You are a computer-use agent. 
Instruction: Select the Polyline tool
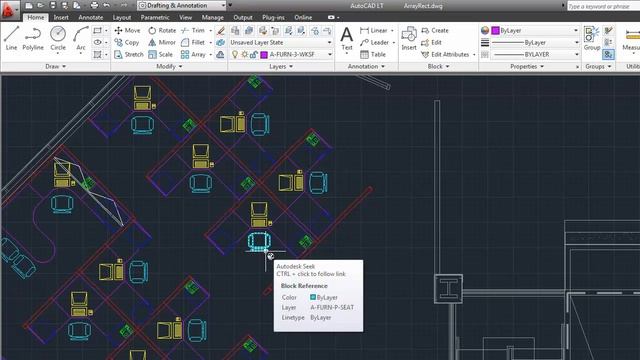pyautogui.click(x=33, y=38)
